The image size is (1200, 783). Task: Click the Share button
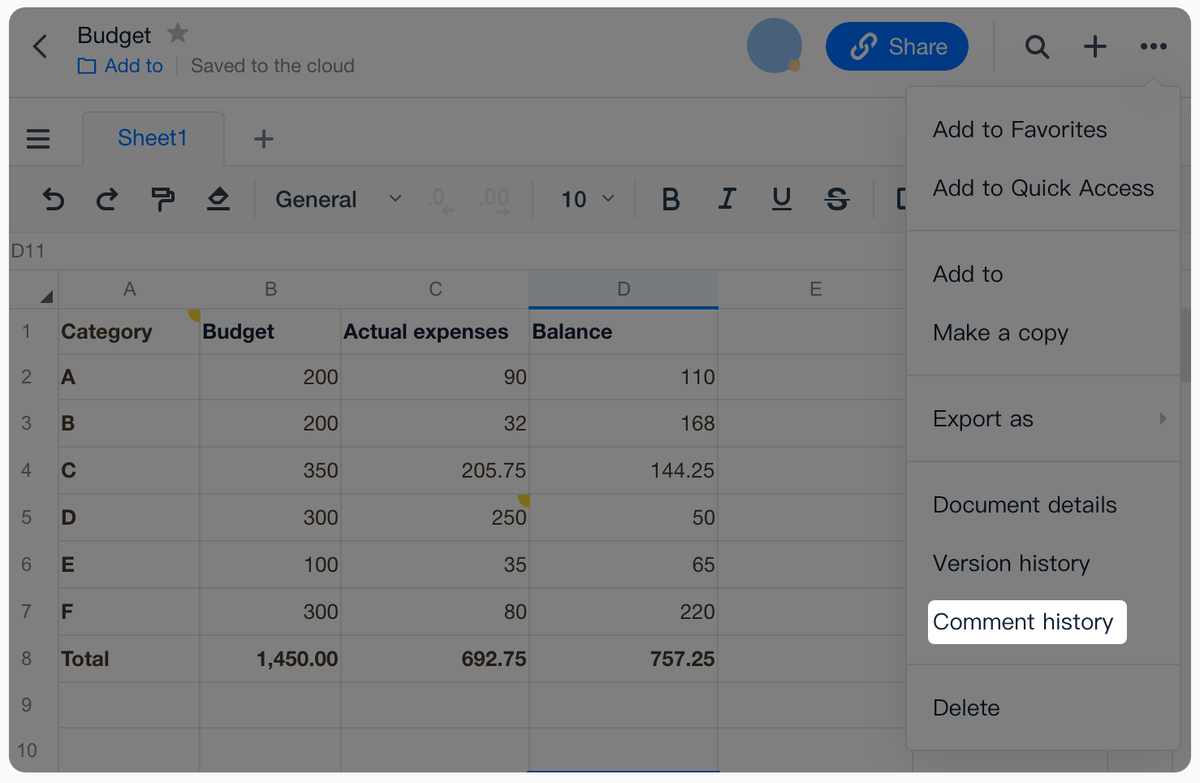click(x=896, y=46)
